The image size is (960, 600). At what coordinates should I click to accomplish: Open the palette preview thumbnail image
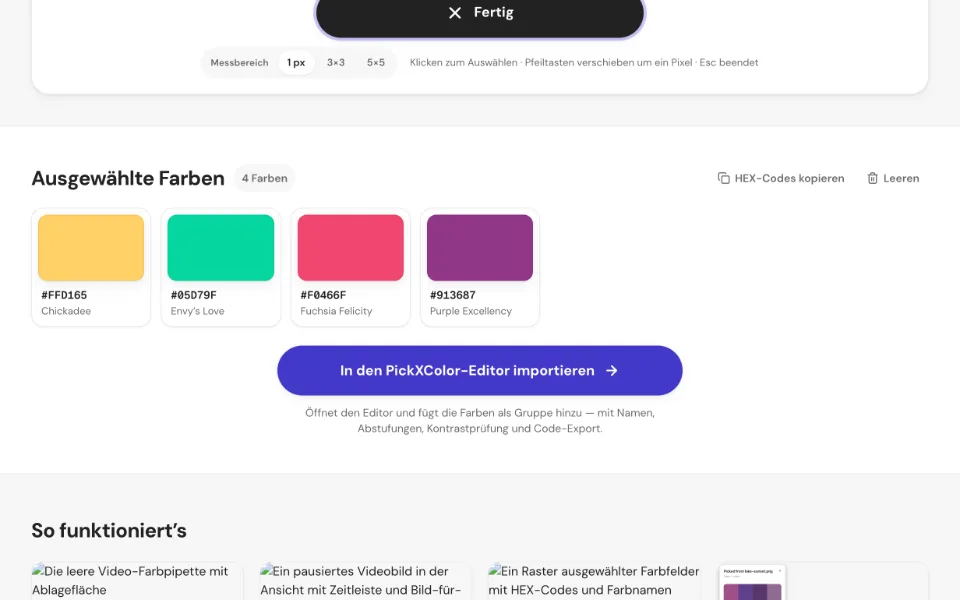click(752, 583)
